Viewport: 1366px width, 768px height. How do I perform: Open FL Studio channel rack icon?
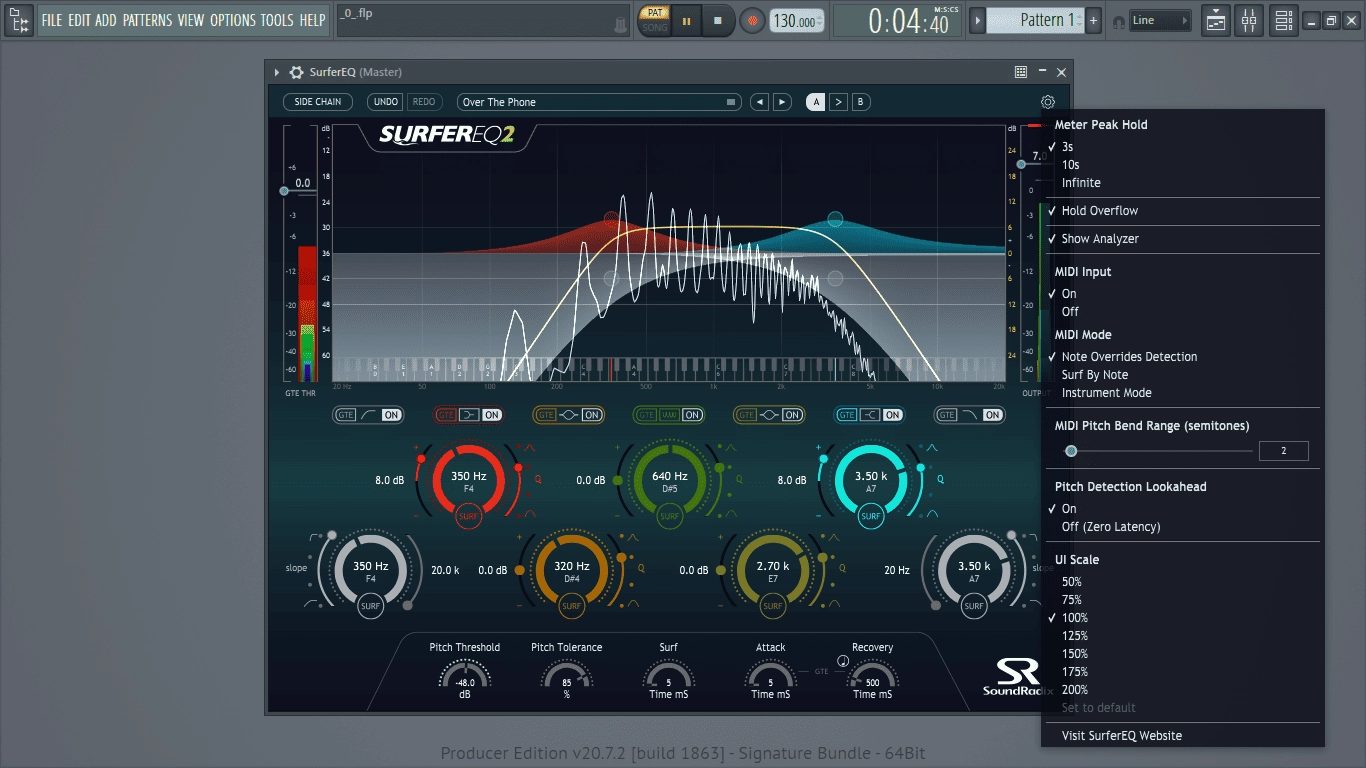pos(1283,20)
